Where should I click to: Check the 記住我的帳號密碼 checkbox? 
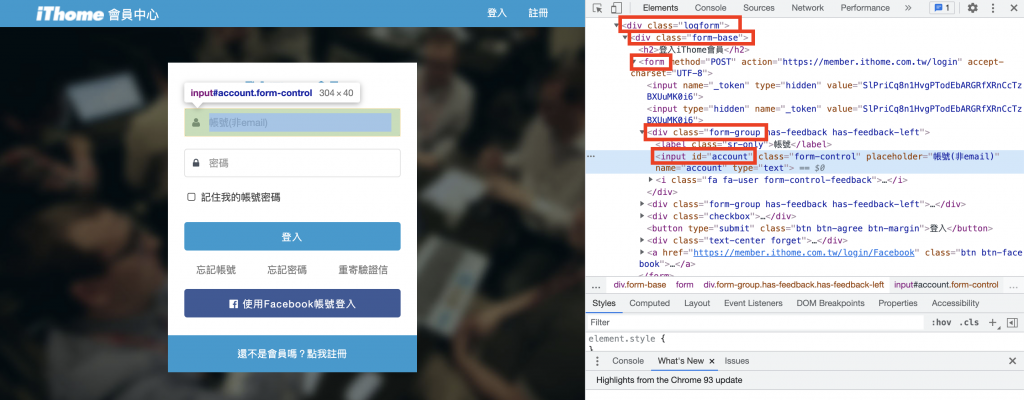pos(191,197)
